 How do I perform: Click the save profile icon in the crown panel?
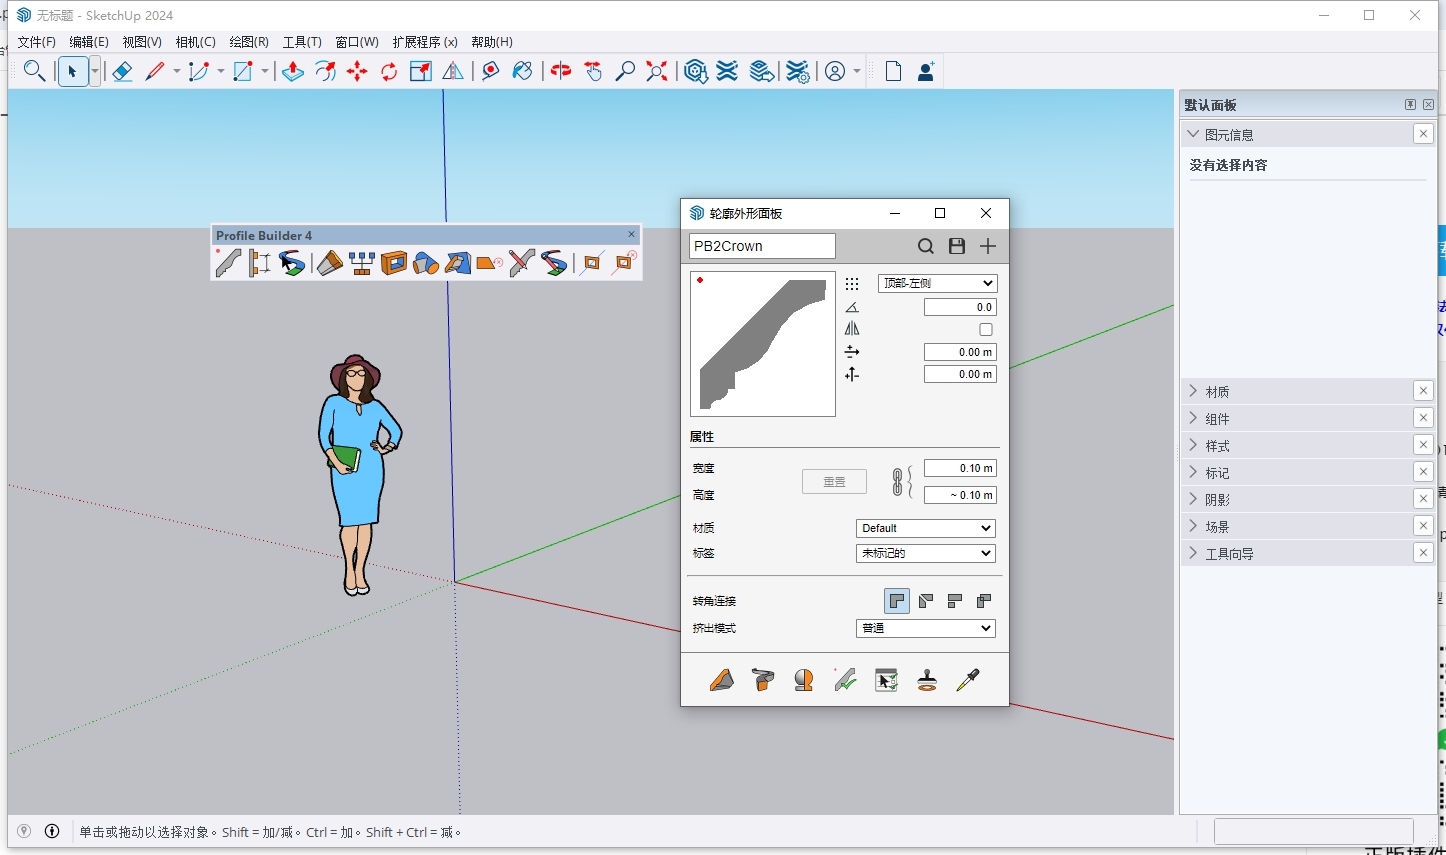(x=956, y=245)
